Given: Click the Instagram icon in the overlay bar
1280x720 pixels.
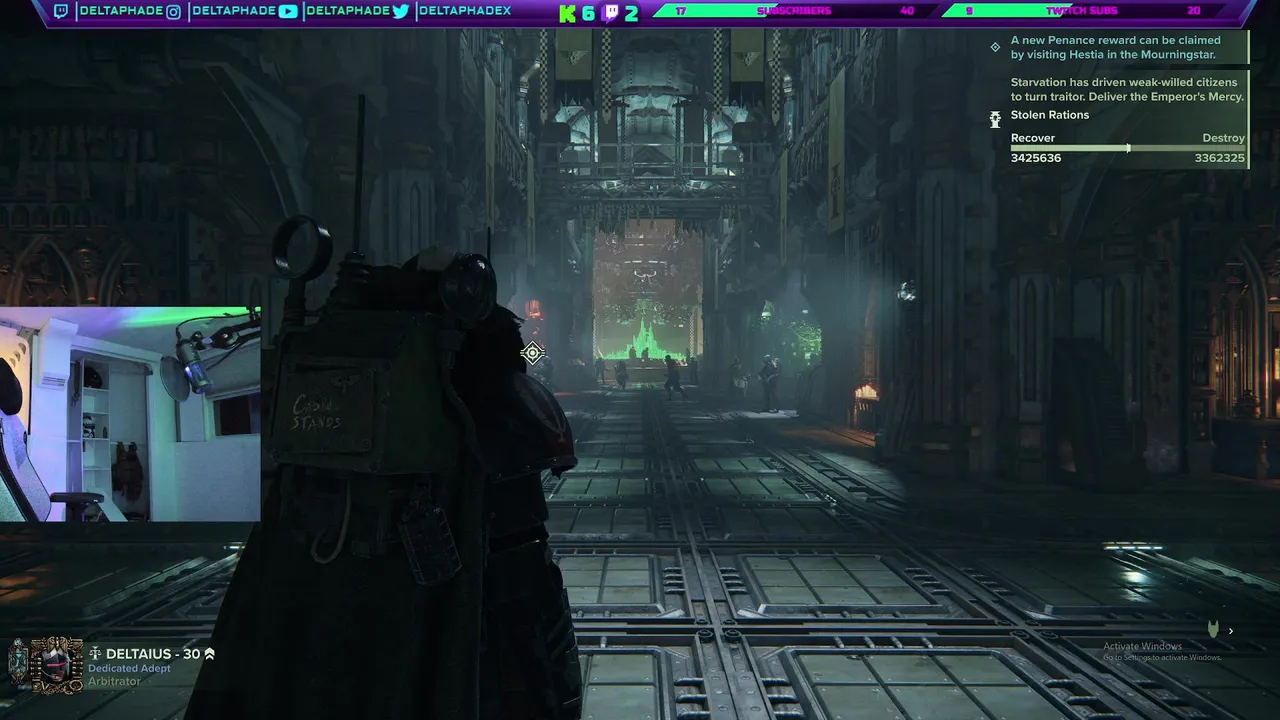Looking at the screenshot, I should [173, 12].
